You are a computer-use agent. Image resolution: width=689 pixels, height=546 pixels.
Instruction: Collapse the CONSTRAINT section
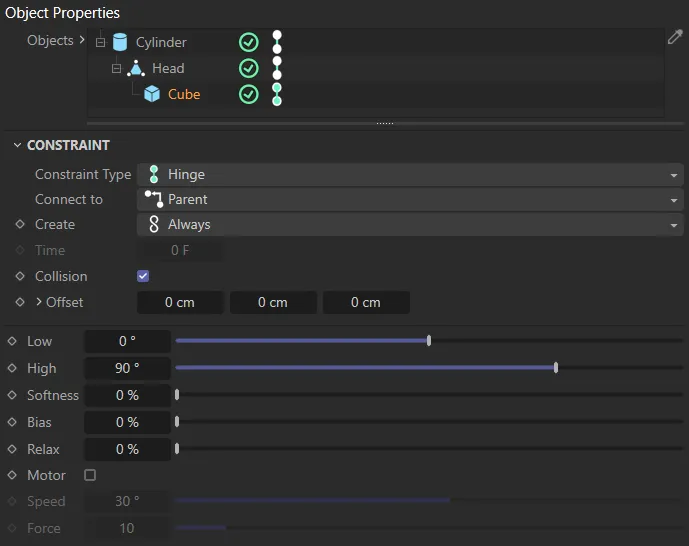point(16,145)
